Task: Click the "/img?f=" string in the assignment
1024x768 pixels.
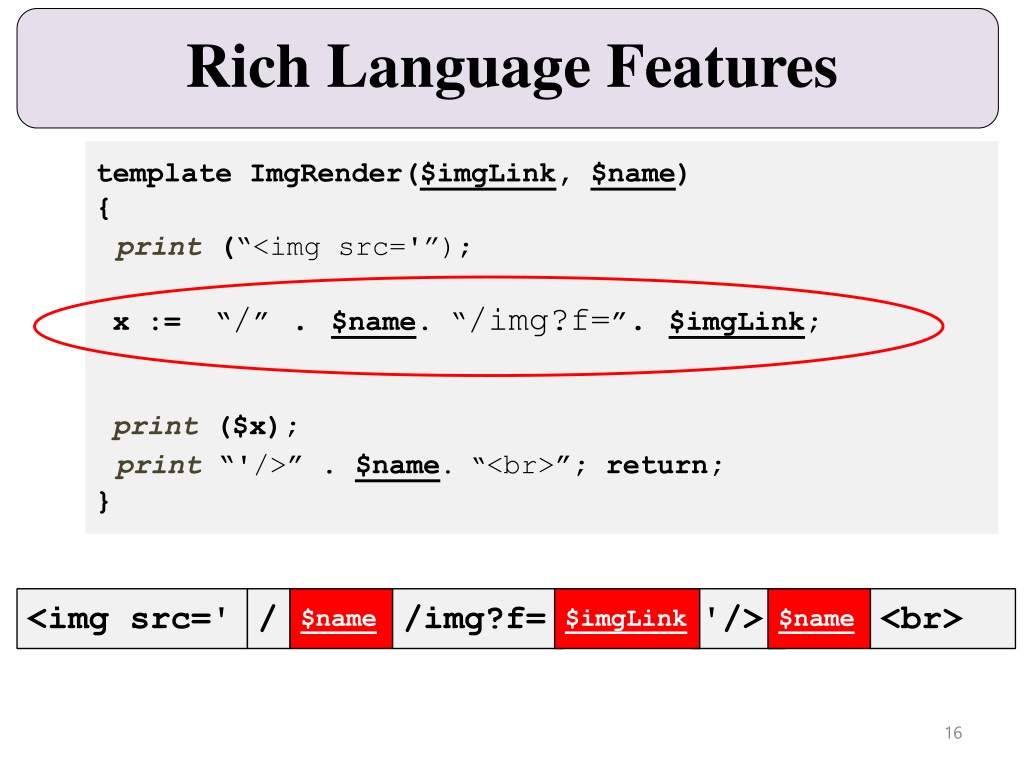Action: [539, 321]
